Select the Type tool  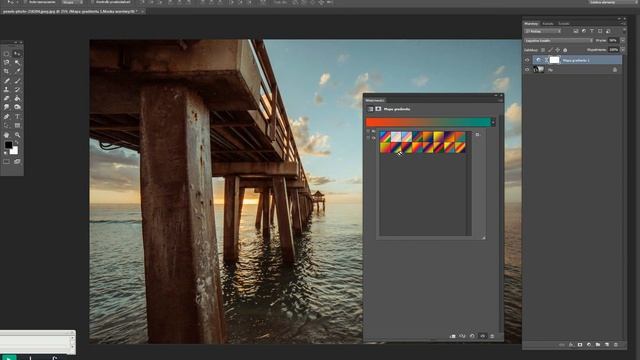[17, 117]
